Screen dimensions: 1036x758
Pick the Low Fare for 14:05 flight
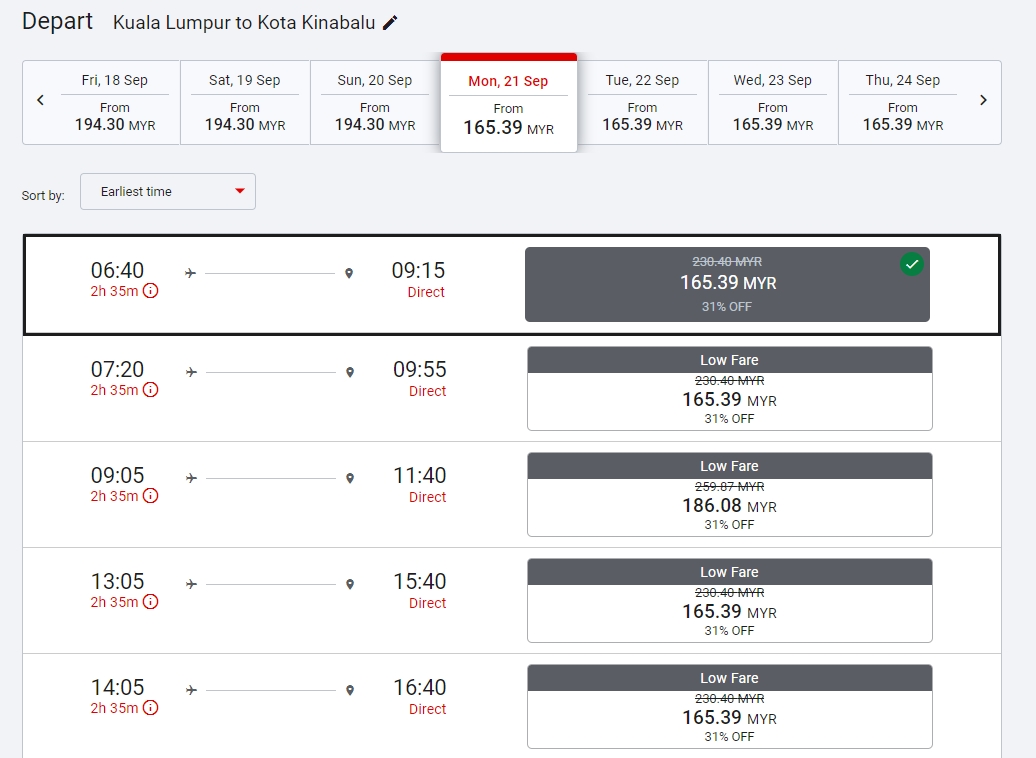point(729,707)
